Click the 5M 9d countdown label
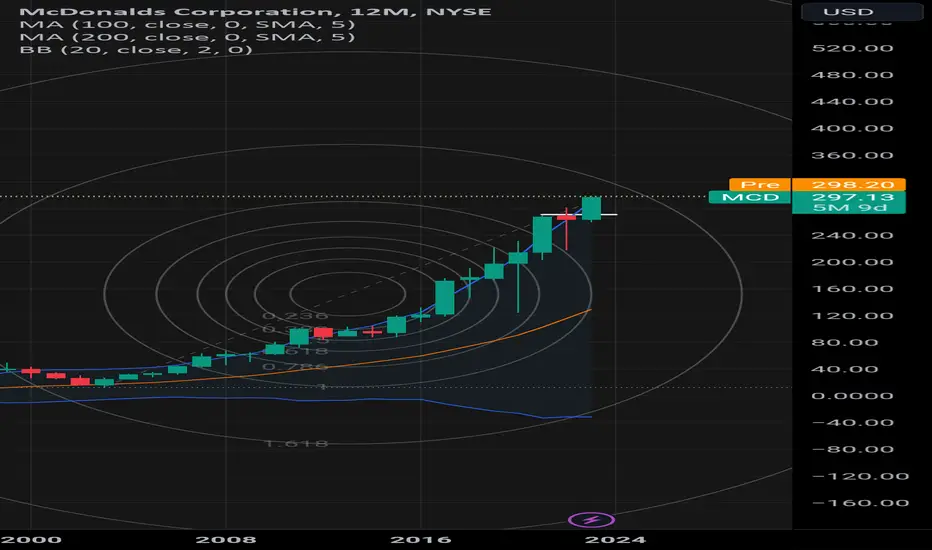This screenshot has height=550, width=932. (x=849, y=208)
